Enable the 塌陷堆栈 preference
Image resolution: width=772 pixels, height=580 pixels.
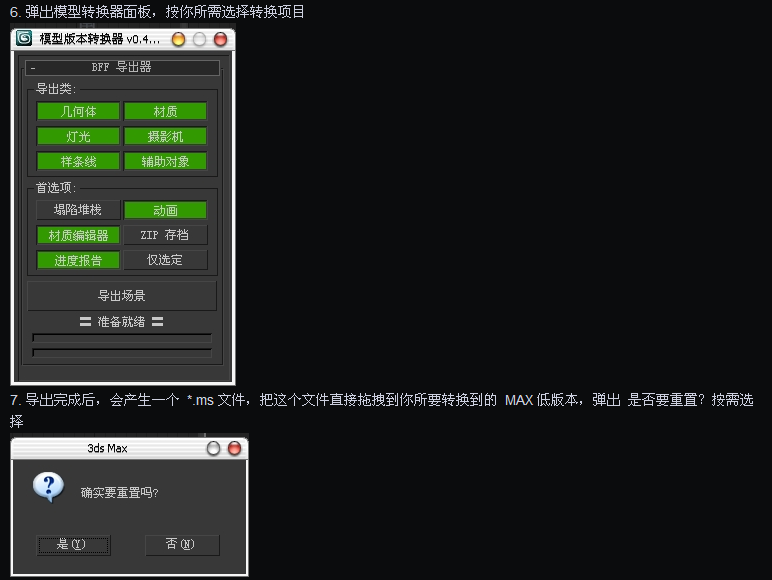[78, 210]
